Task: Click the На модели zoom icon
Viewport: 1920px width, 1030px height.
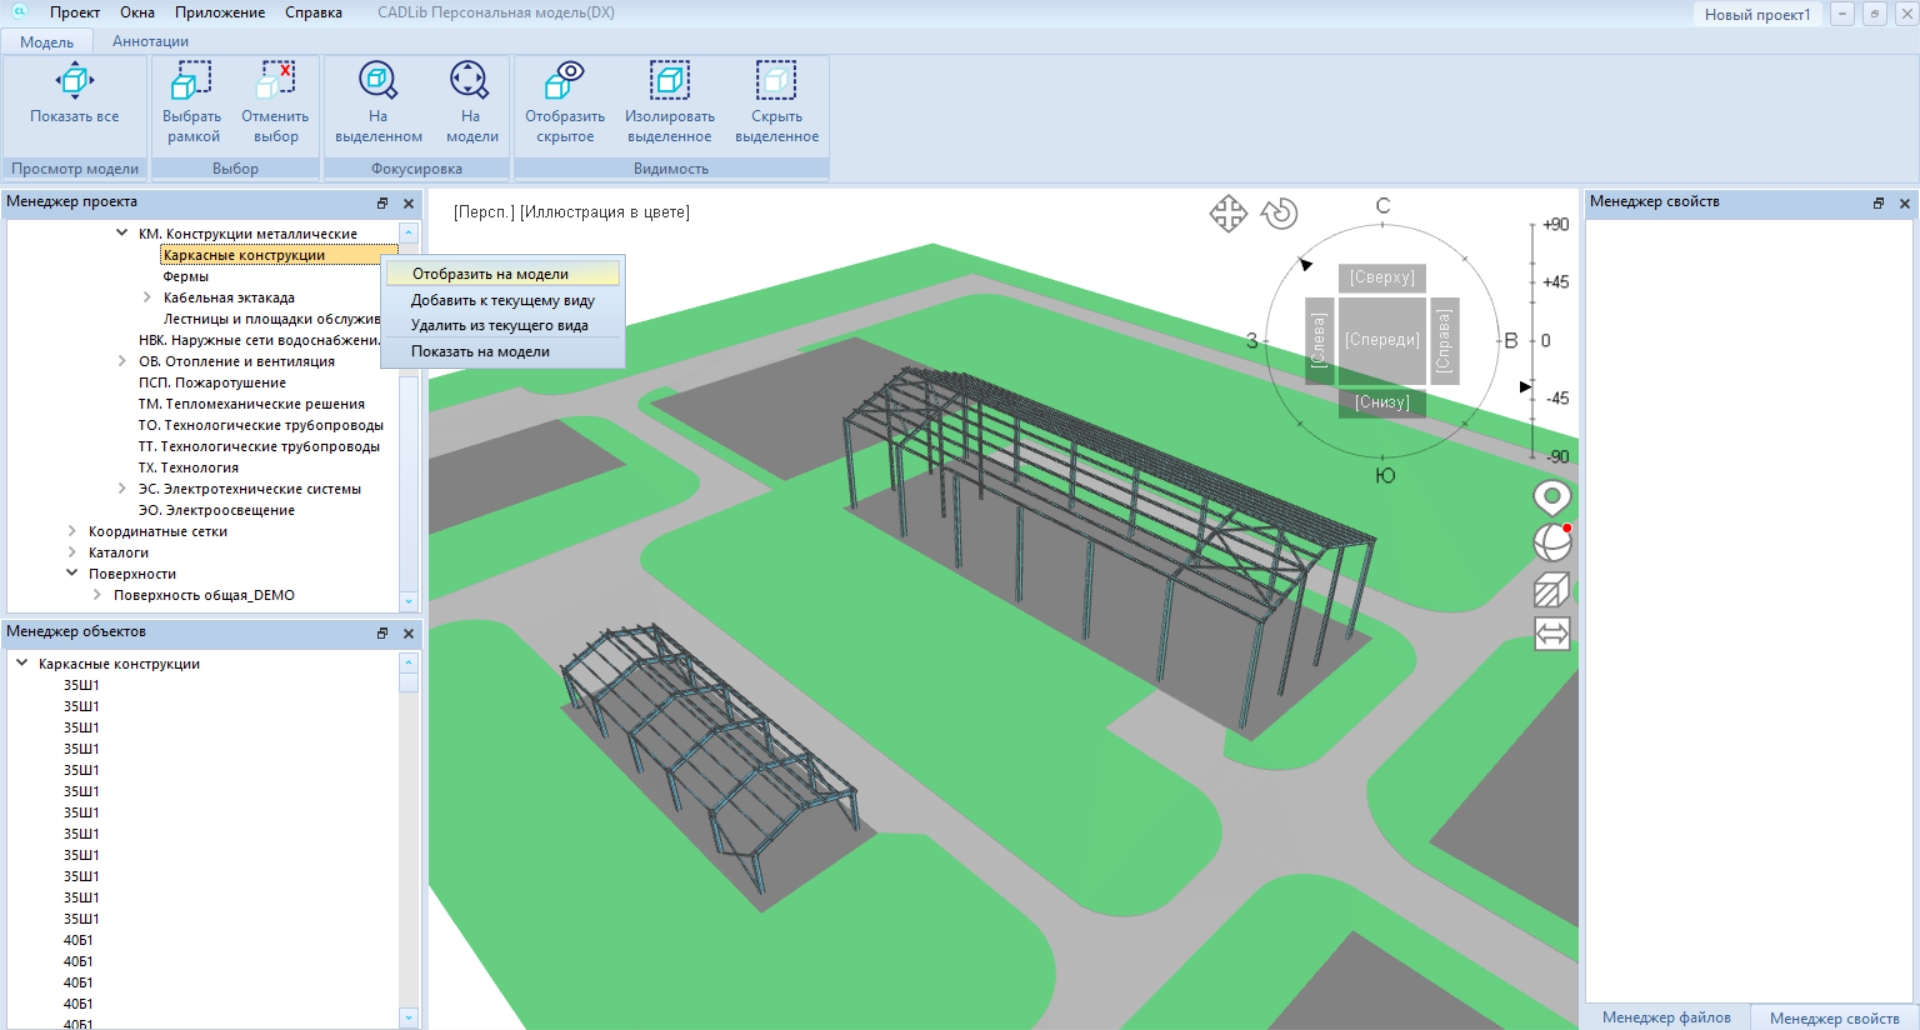Action: pyautogui.click(x=470, y=81)
